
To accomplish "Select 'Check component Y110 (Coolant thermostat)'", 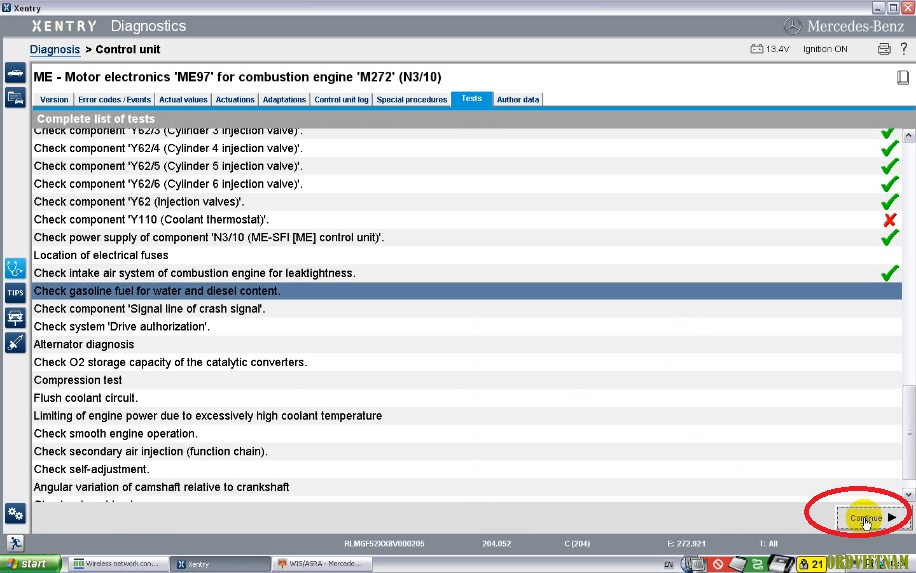I will click(467, 220).
